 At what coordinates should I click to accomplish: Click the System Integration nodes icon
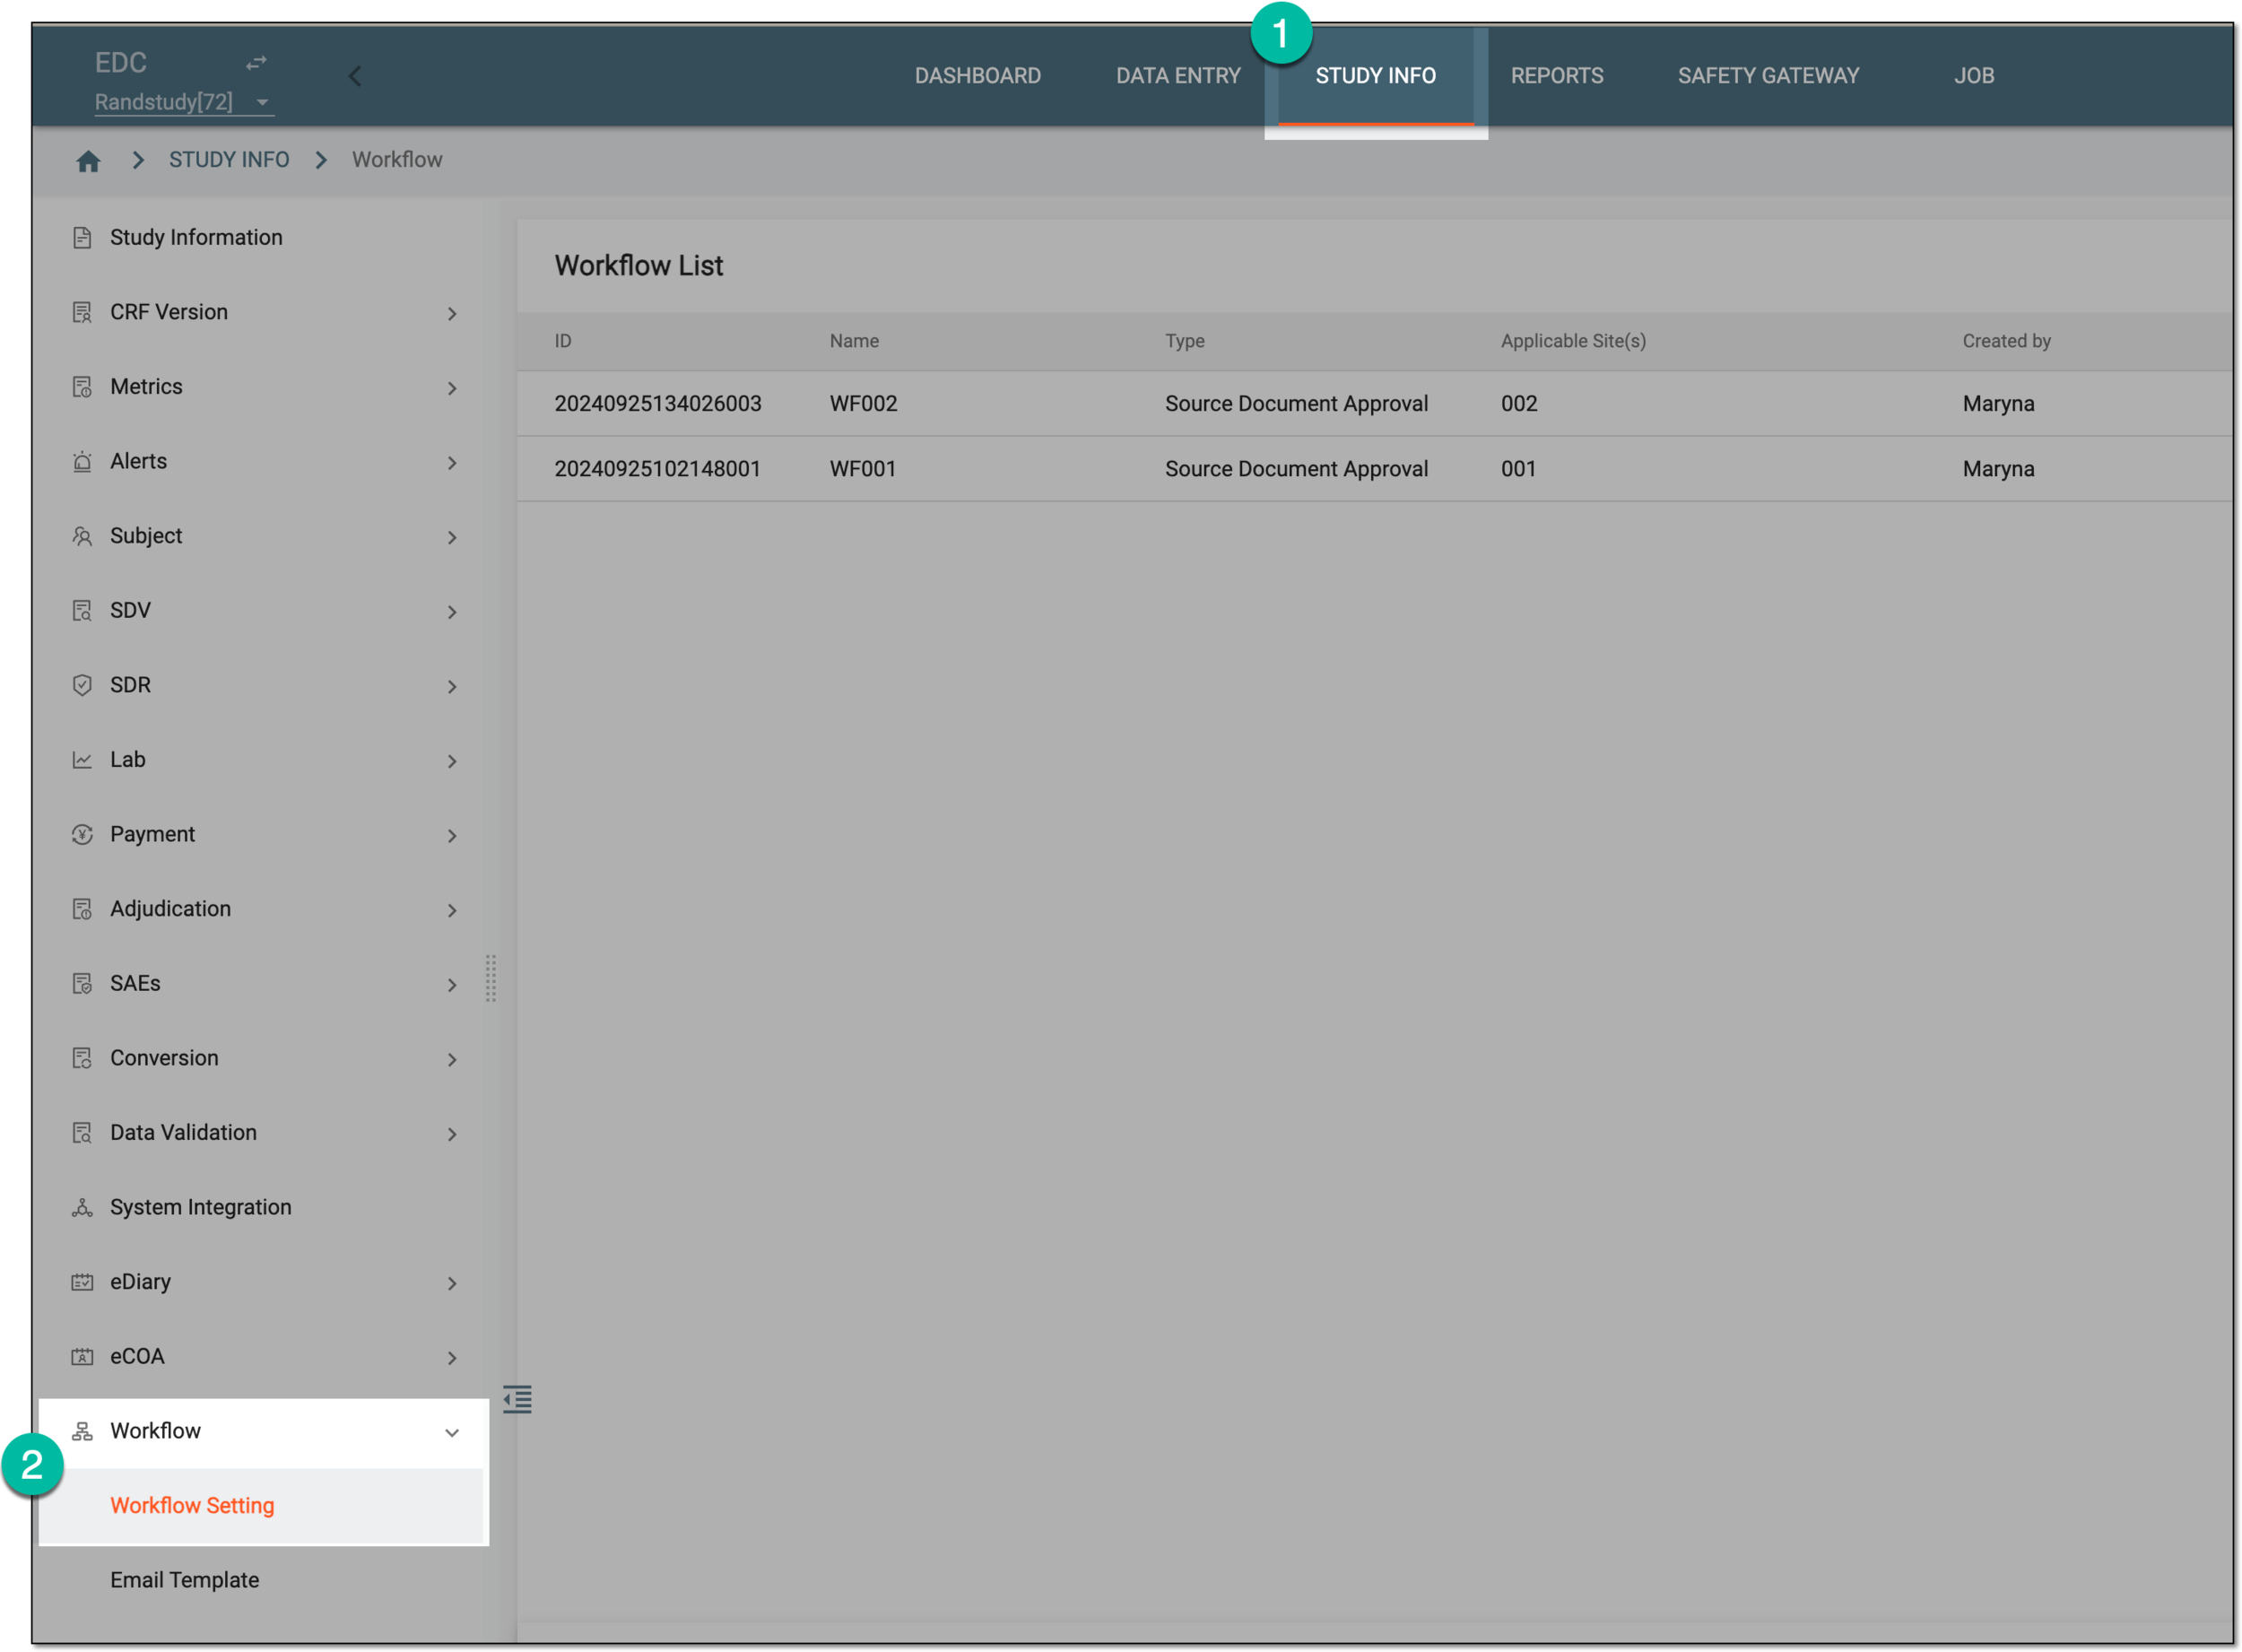pos(82,1208)
